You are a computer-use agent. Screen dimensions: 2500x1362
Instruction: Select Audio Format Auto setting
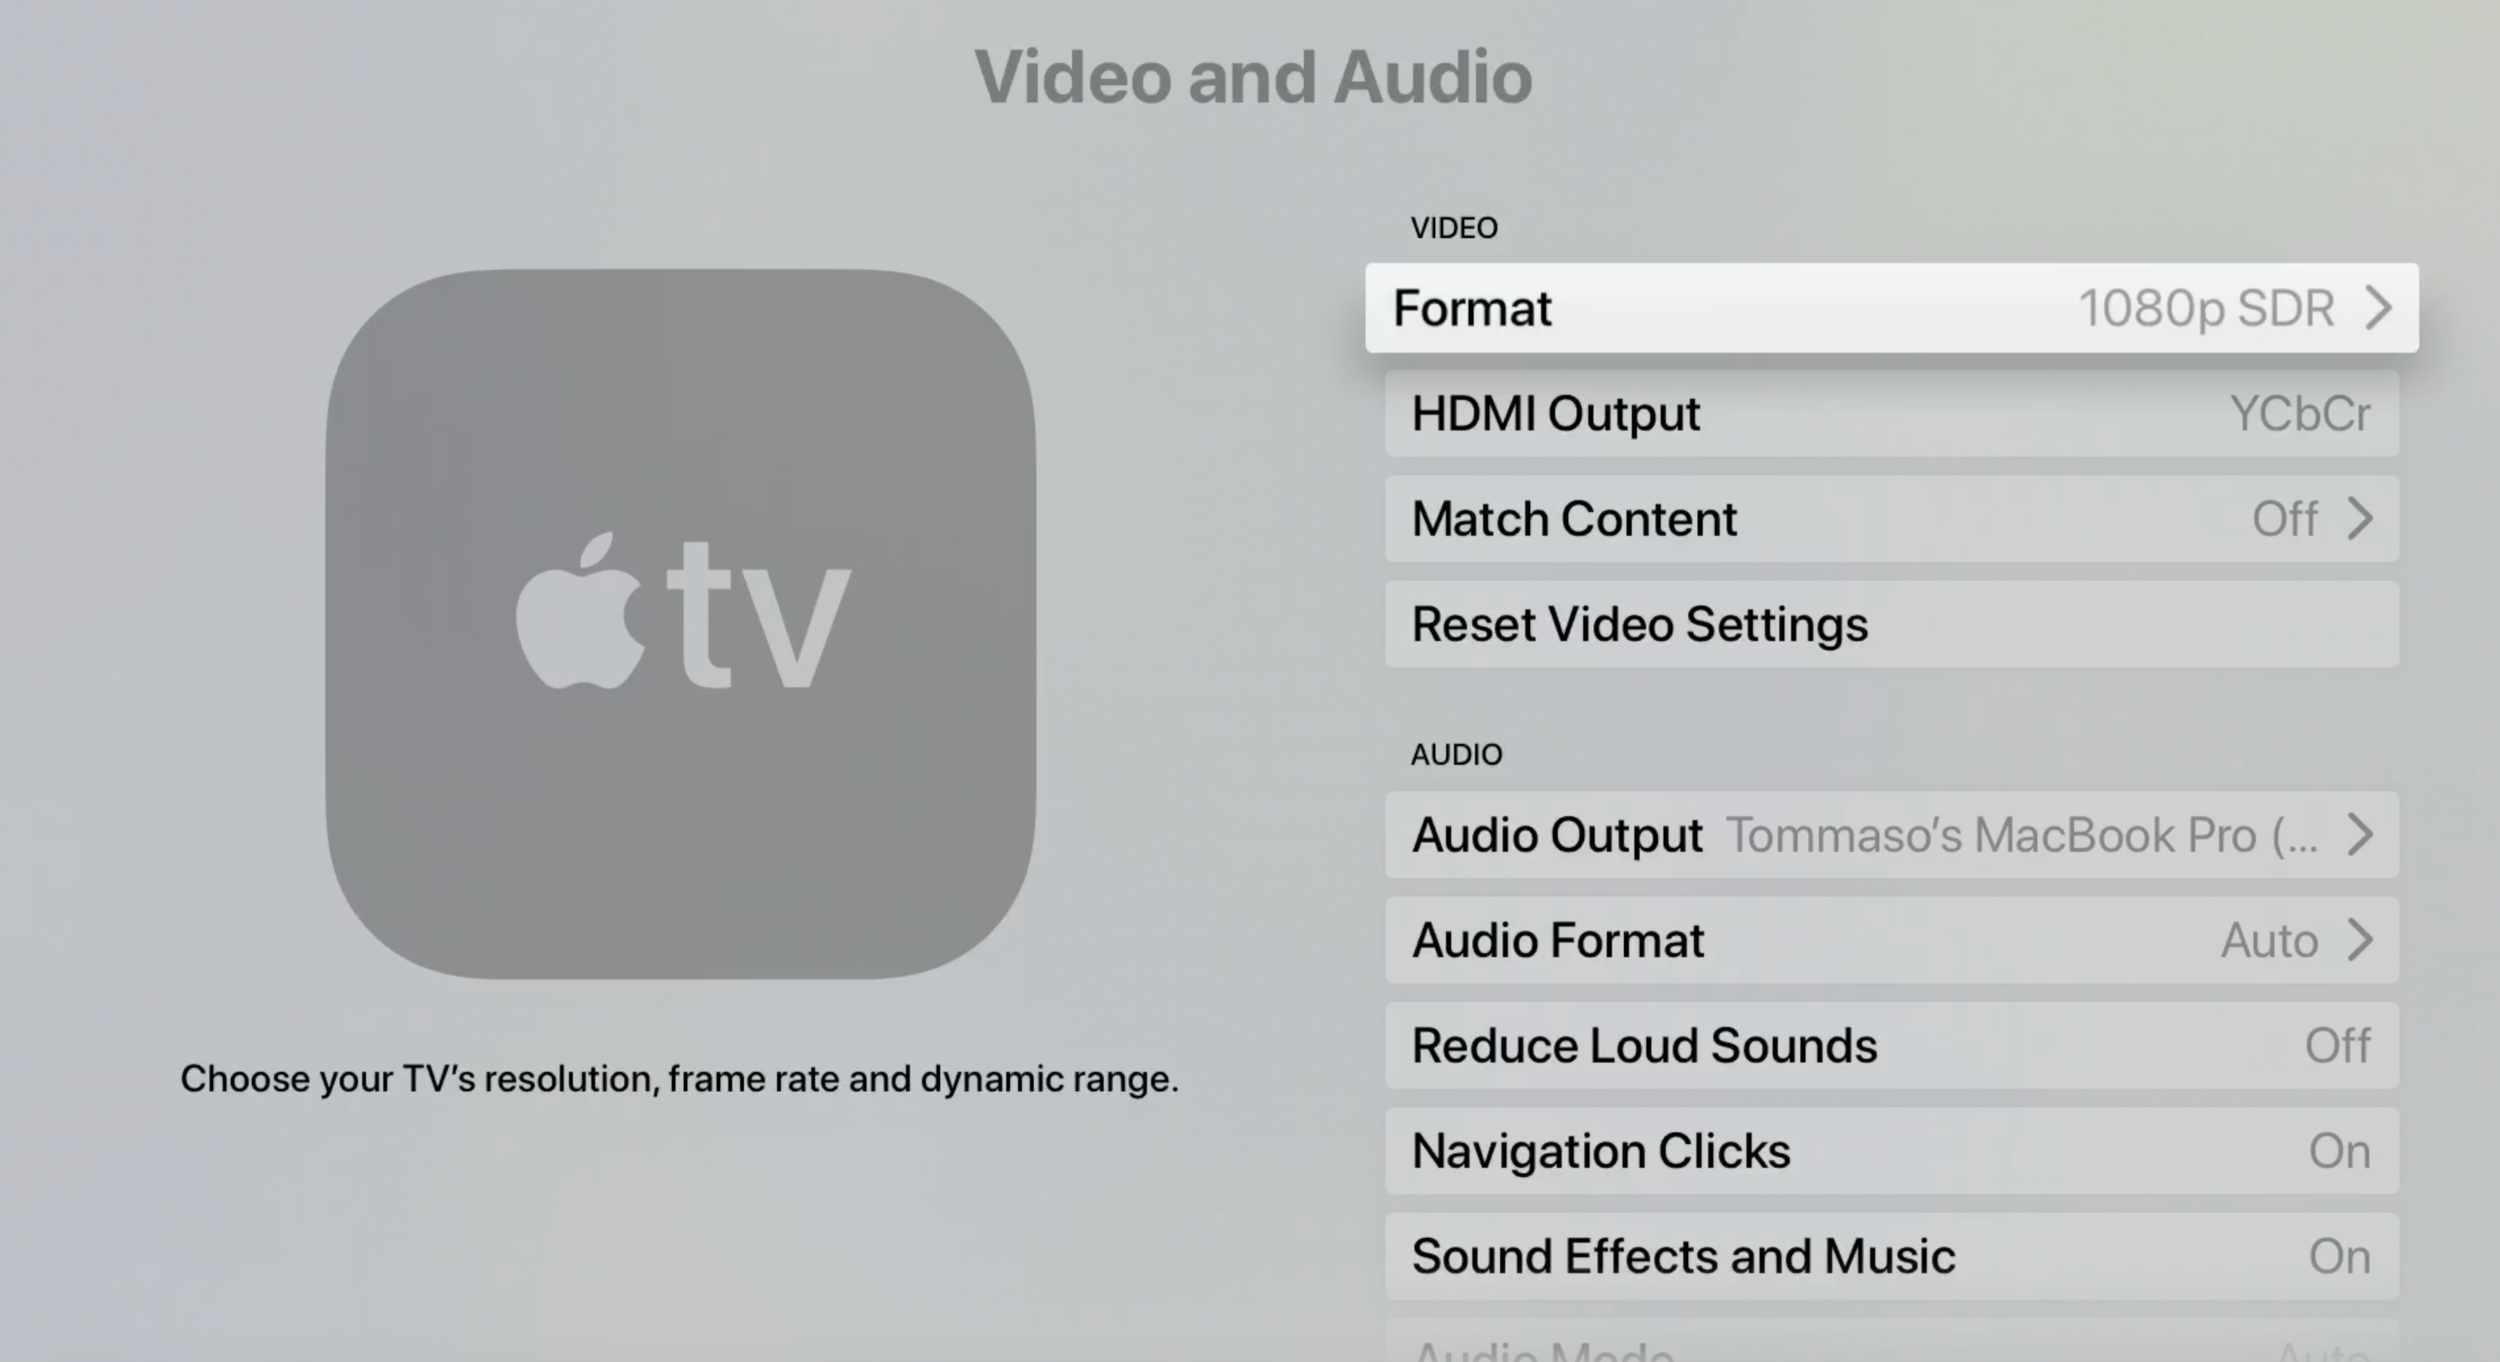[1891, 939]
